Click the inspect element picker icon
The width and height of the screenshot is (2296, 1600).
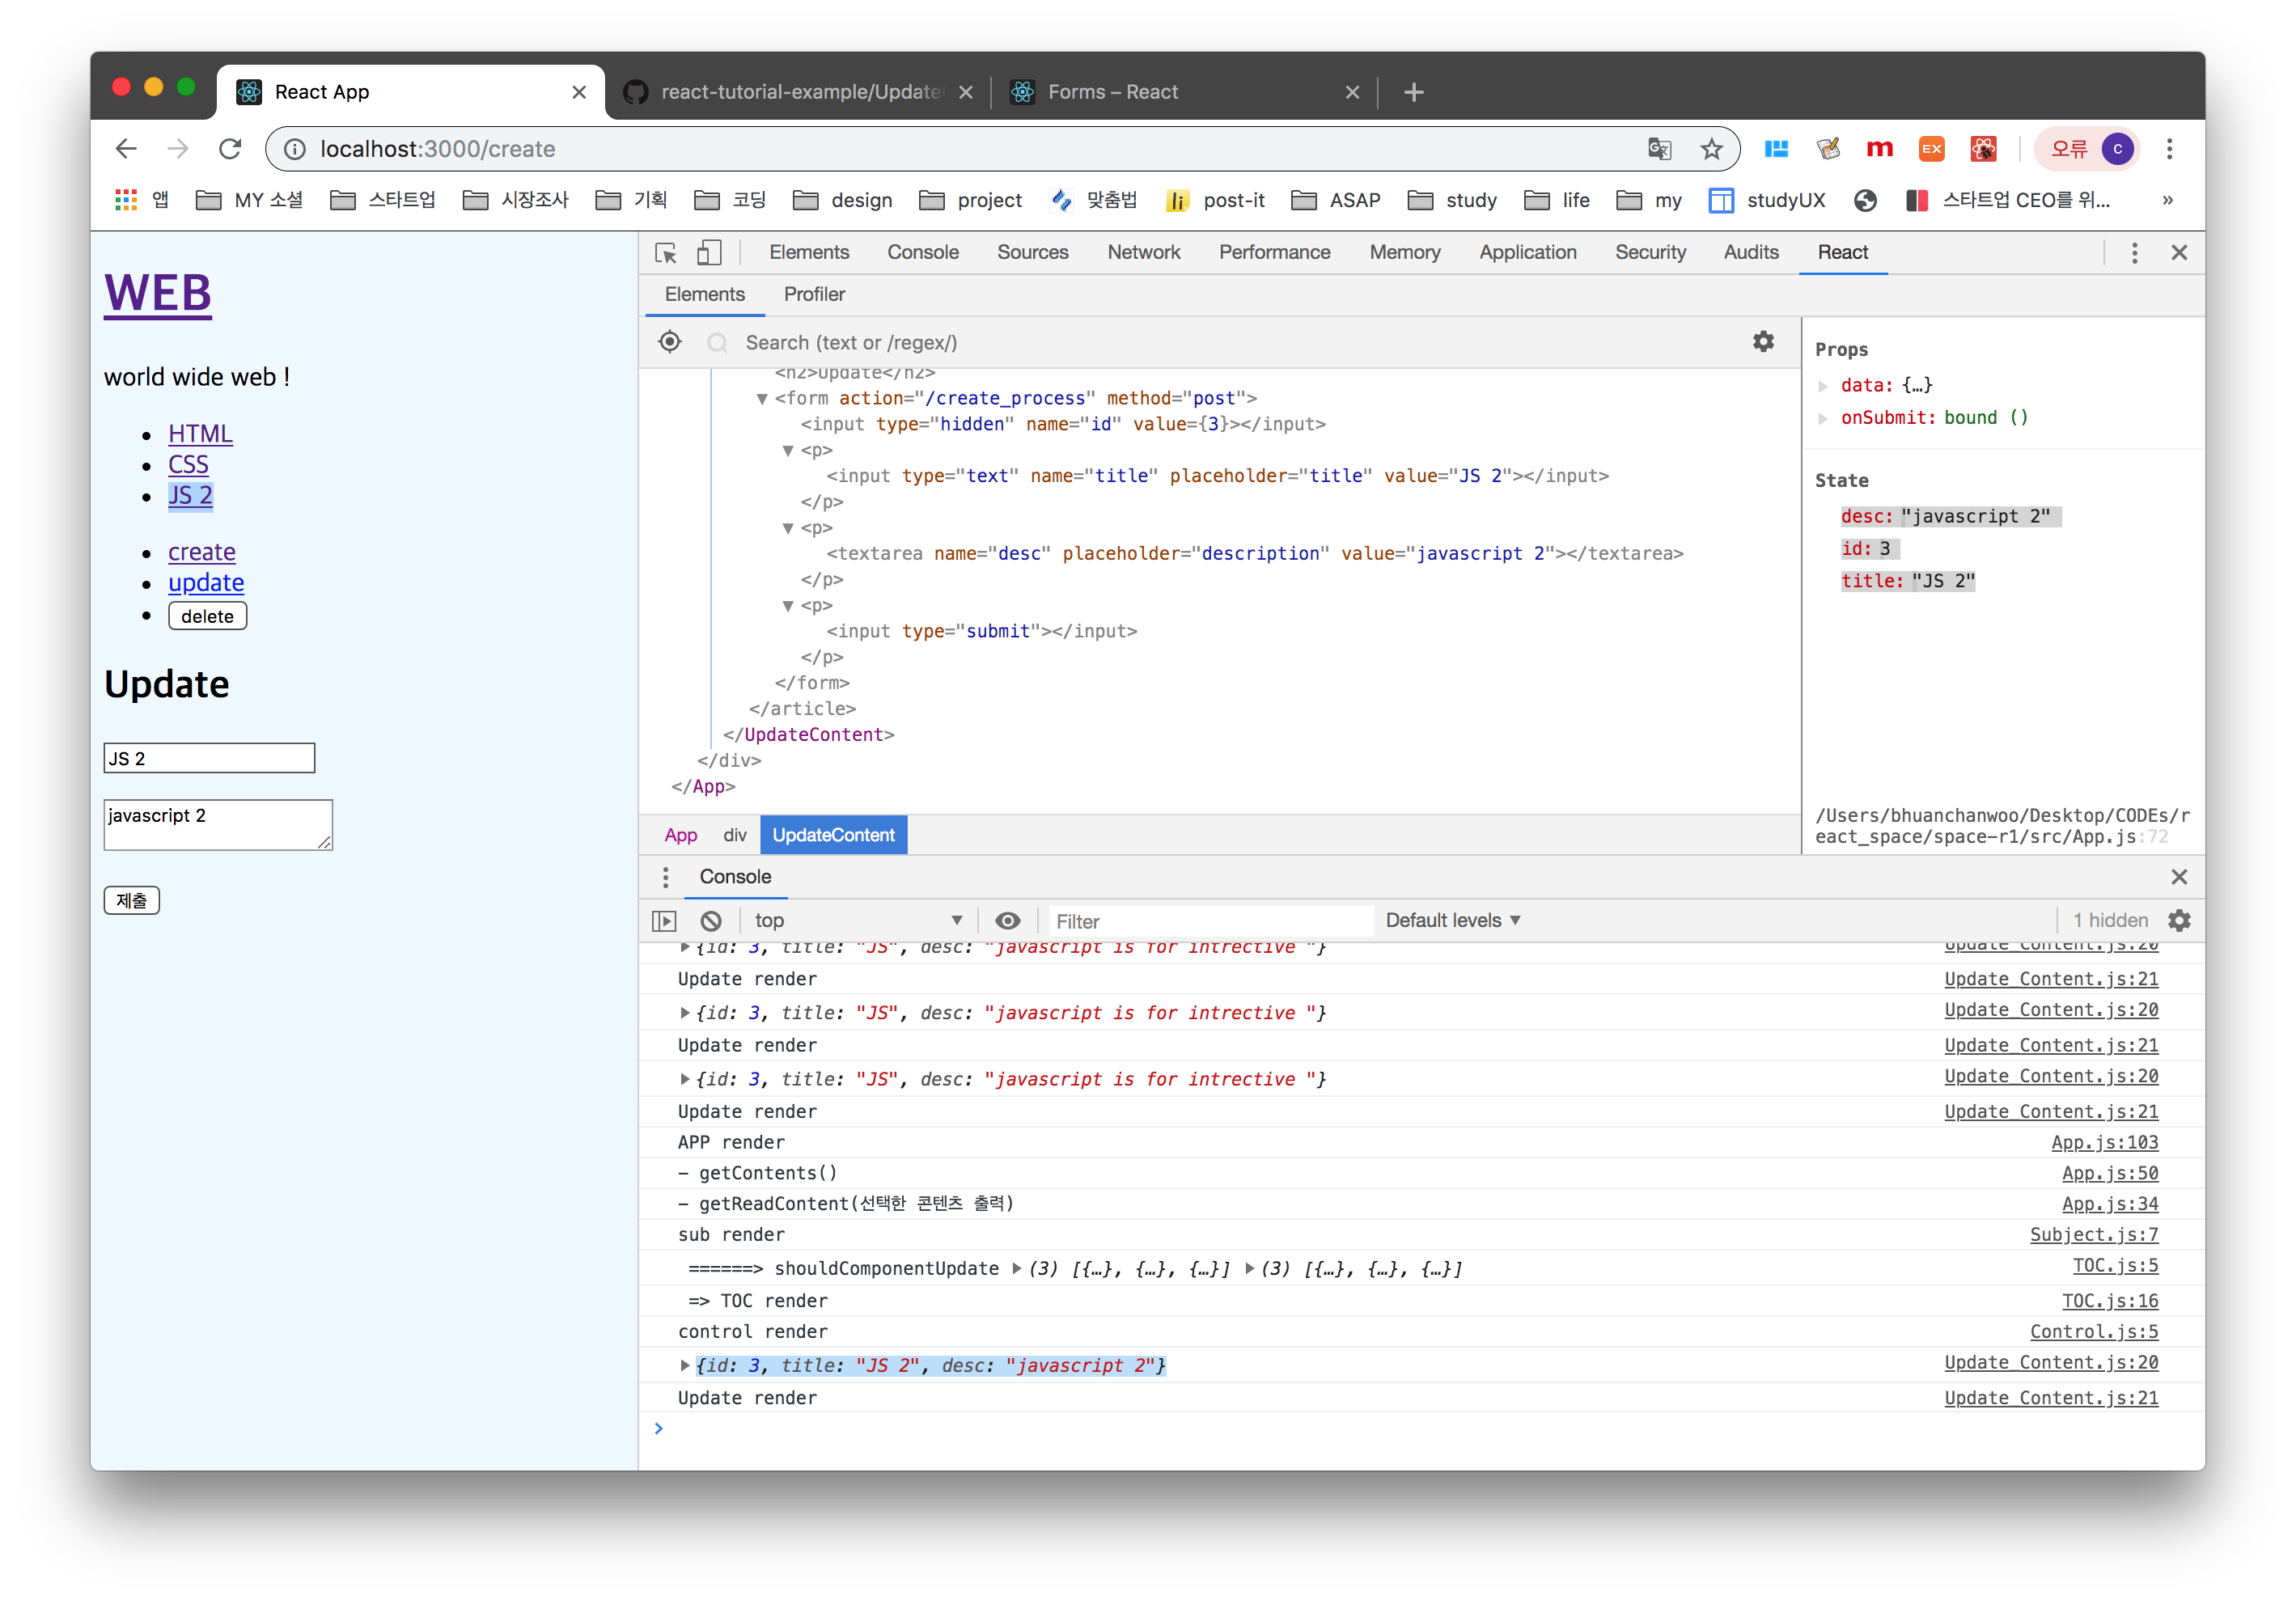666,253
